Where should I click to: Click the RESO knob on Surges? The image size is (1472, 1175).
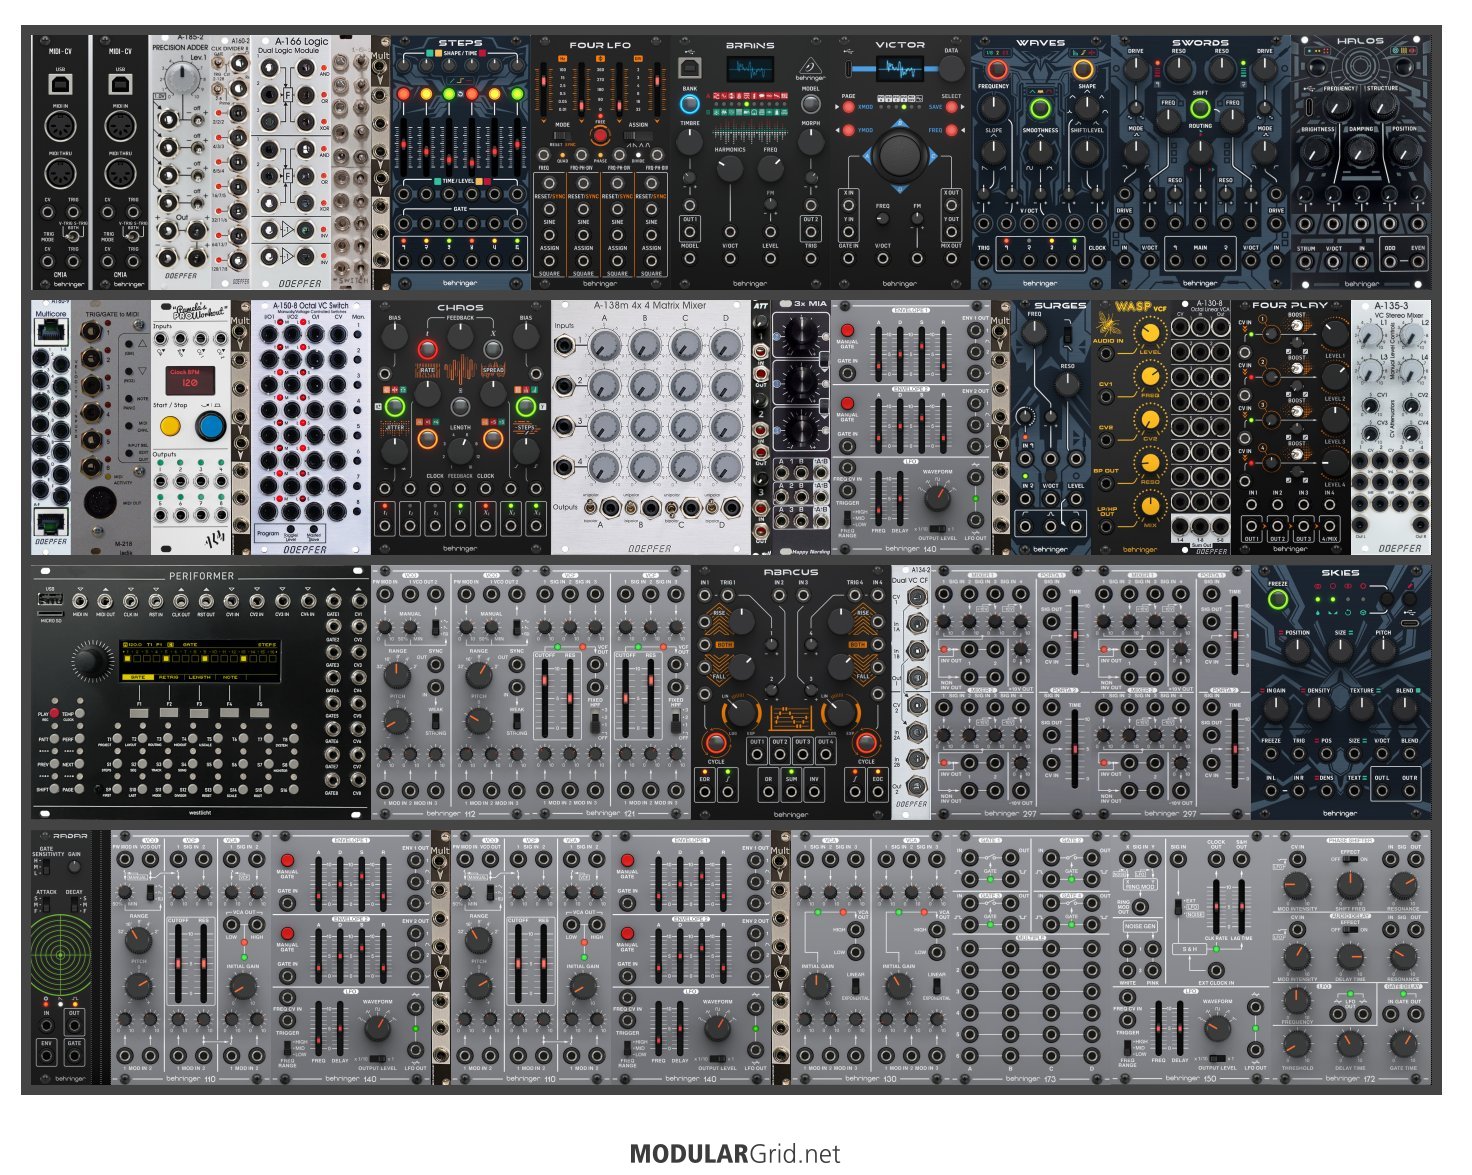coord(1067,385)
